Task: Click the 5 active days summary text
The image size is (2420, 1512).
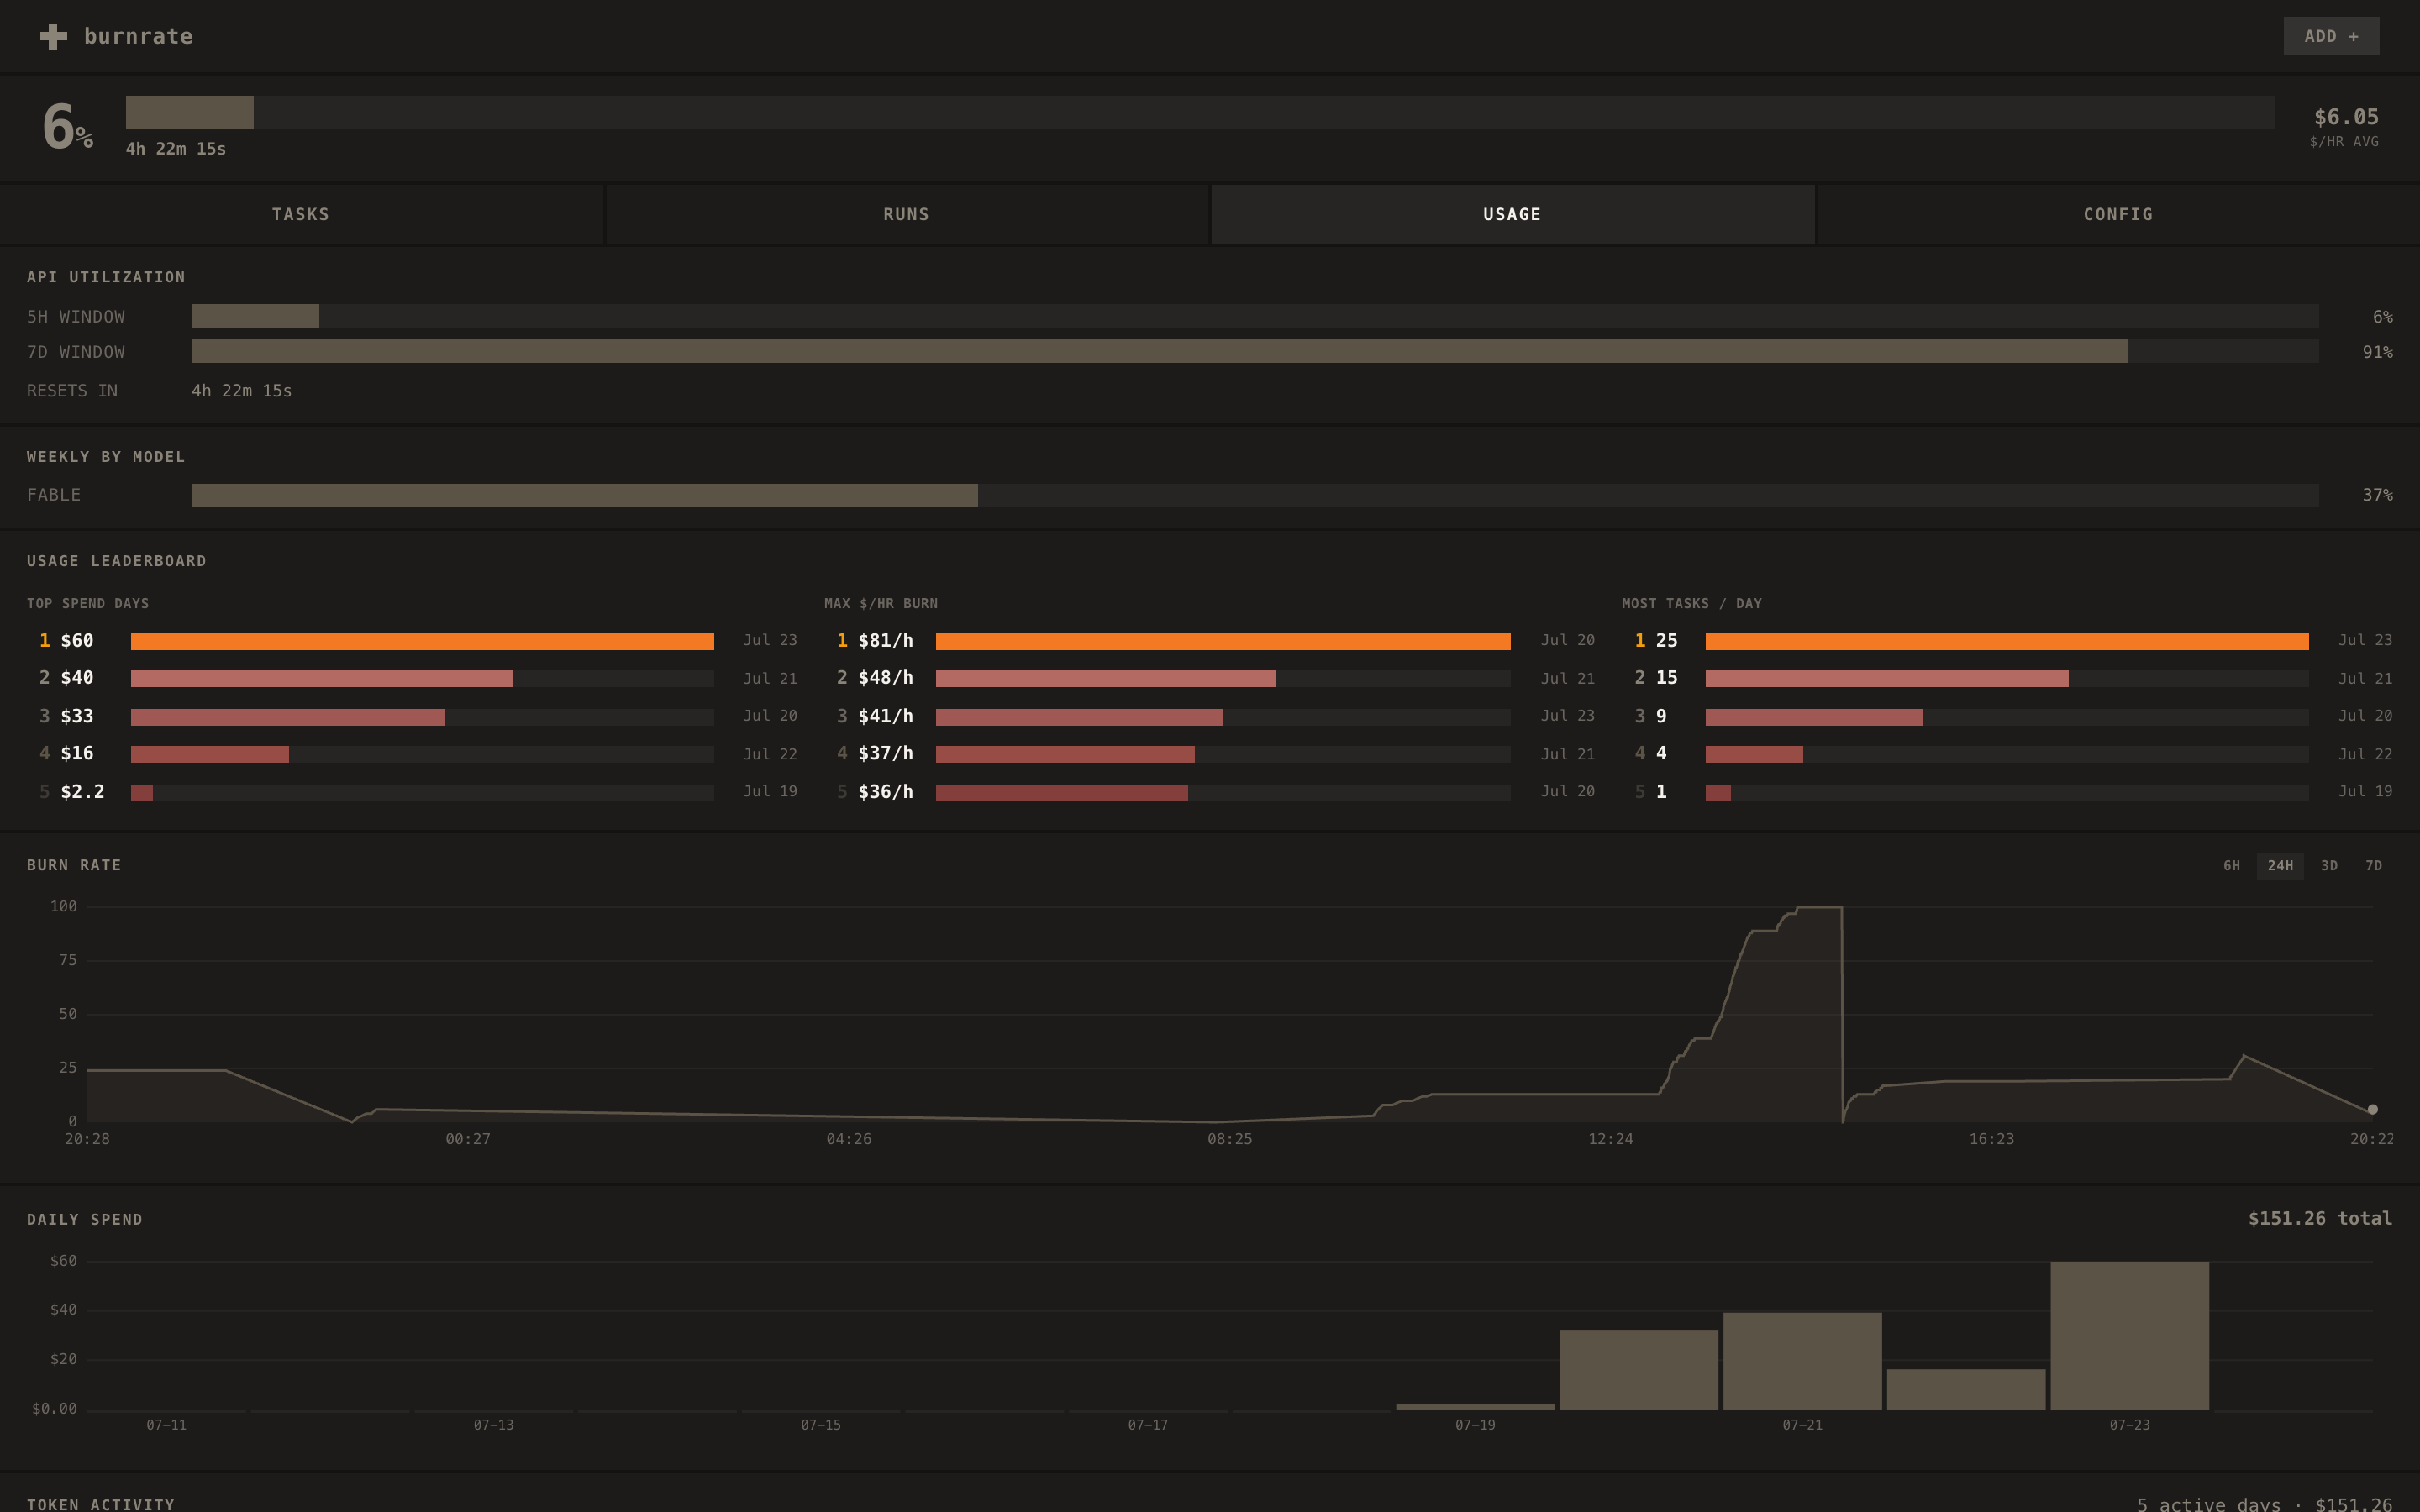Action: pyautogui.click(x=2264, y=1504)
